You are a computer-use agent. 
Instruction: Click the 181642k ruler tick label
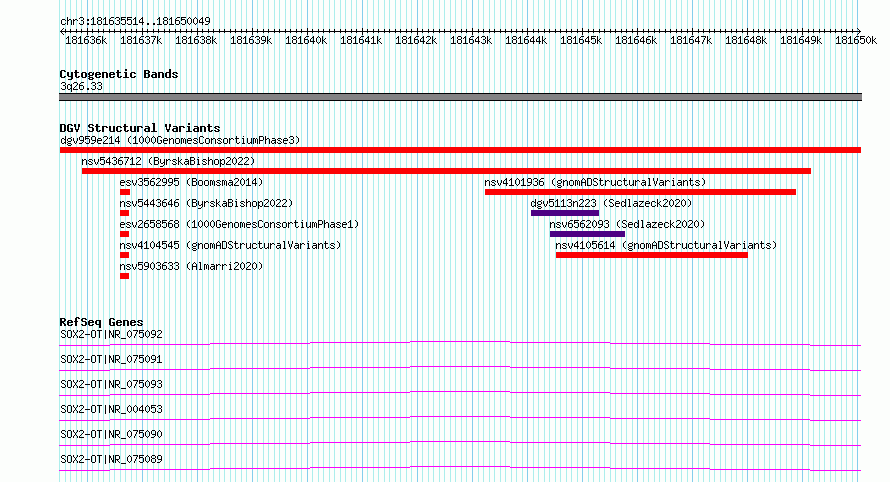pyautogui.click(x=417, y=40)
